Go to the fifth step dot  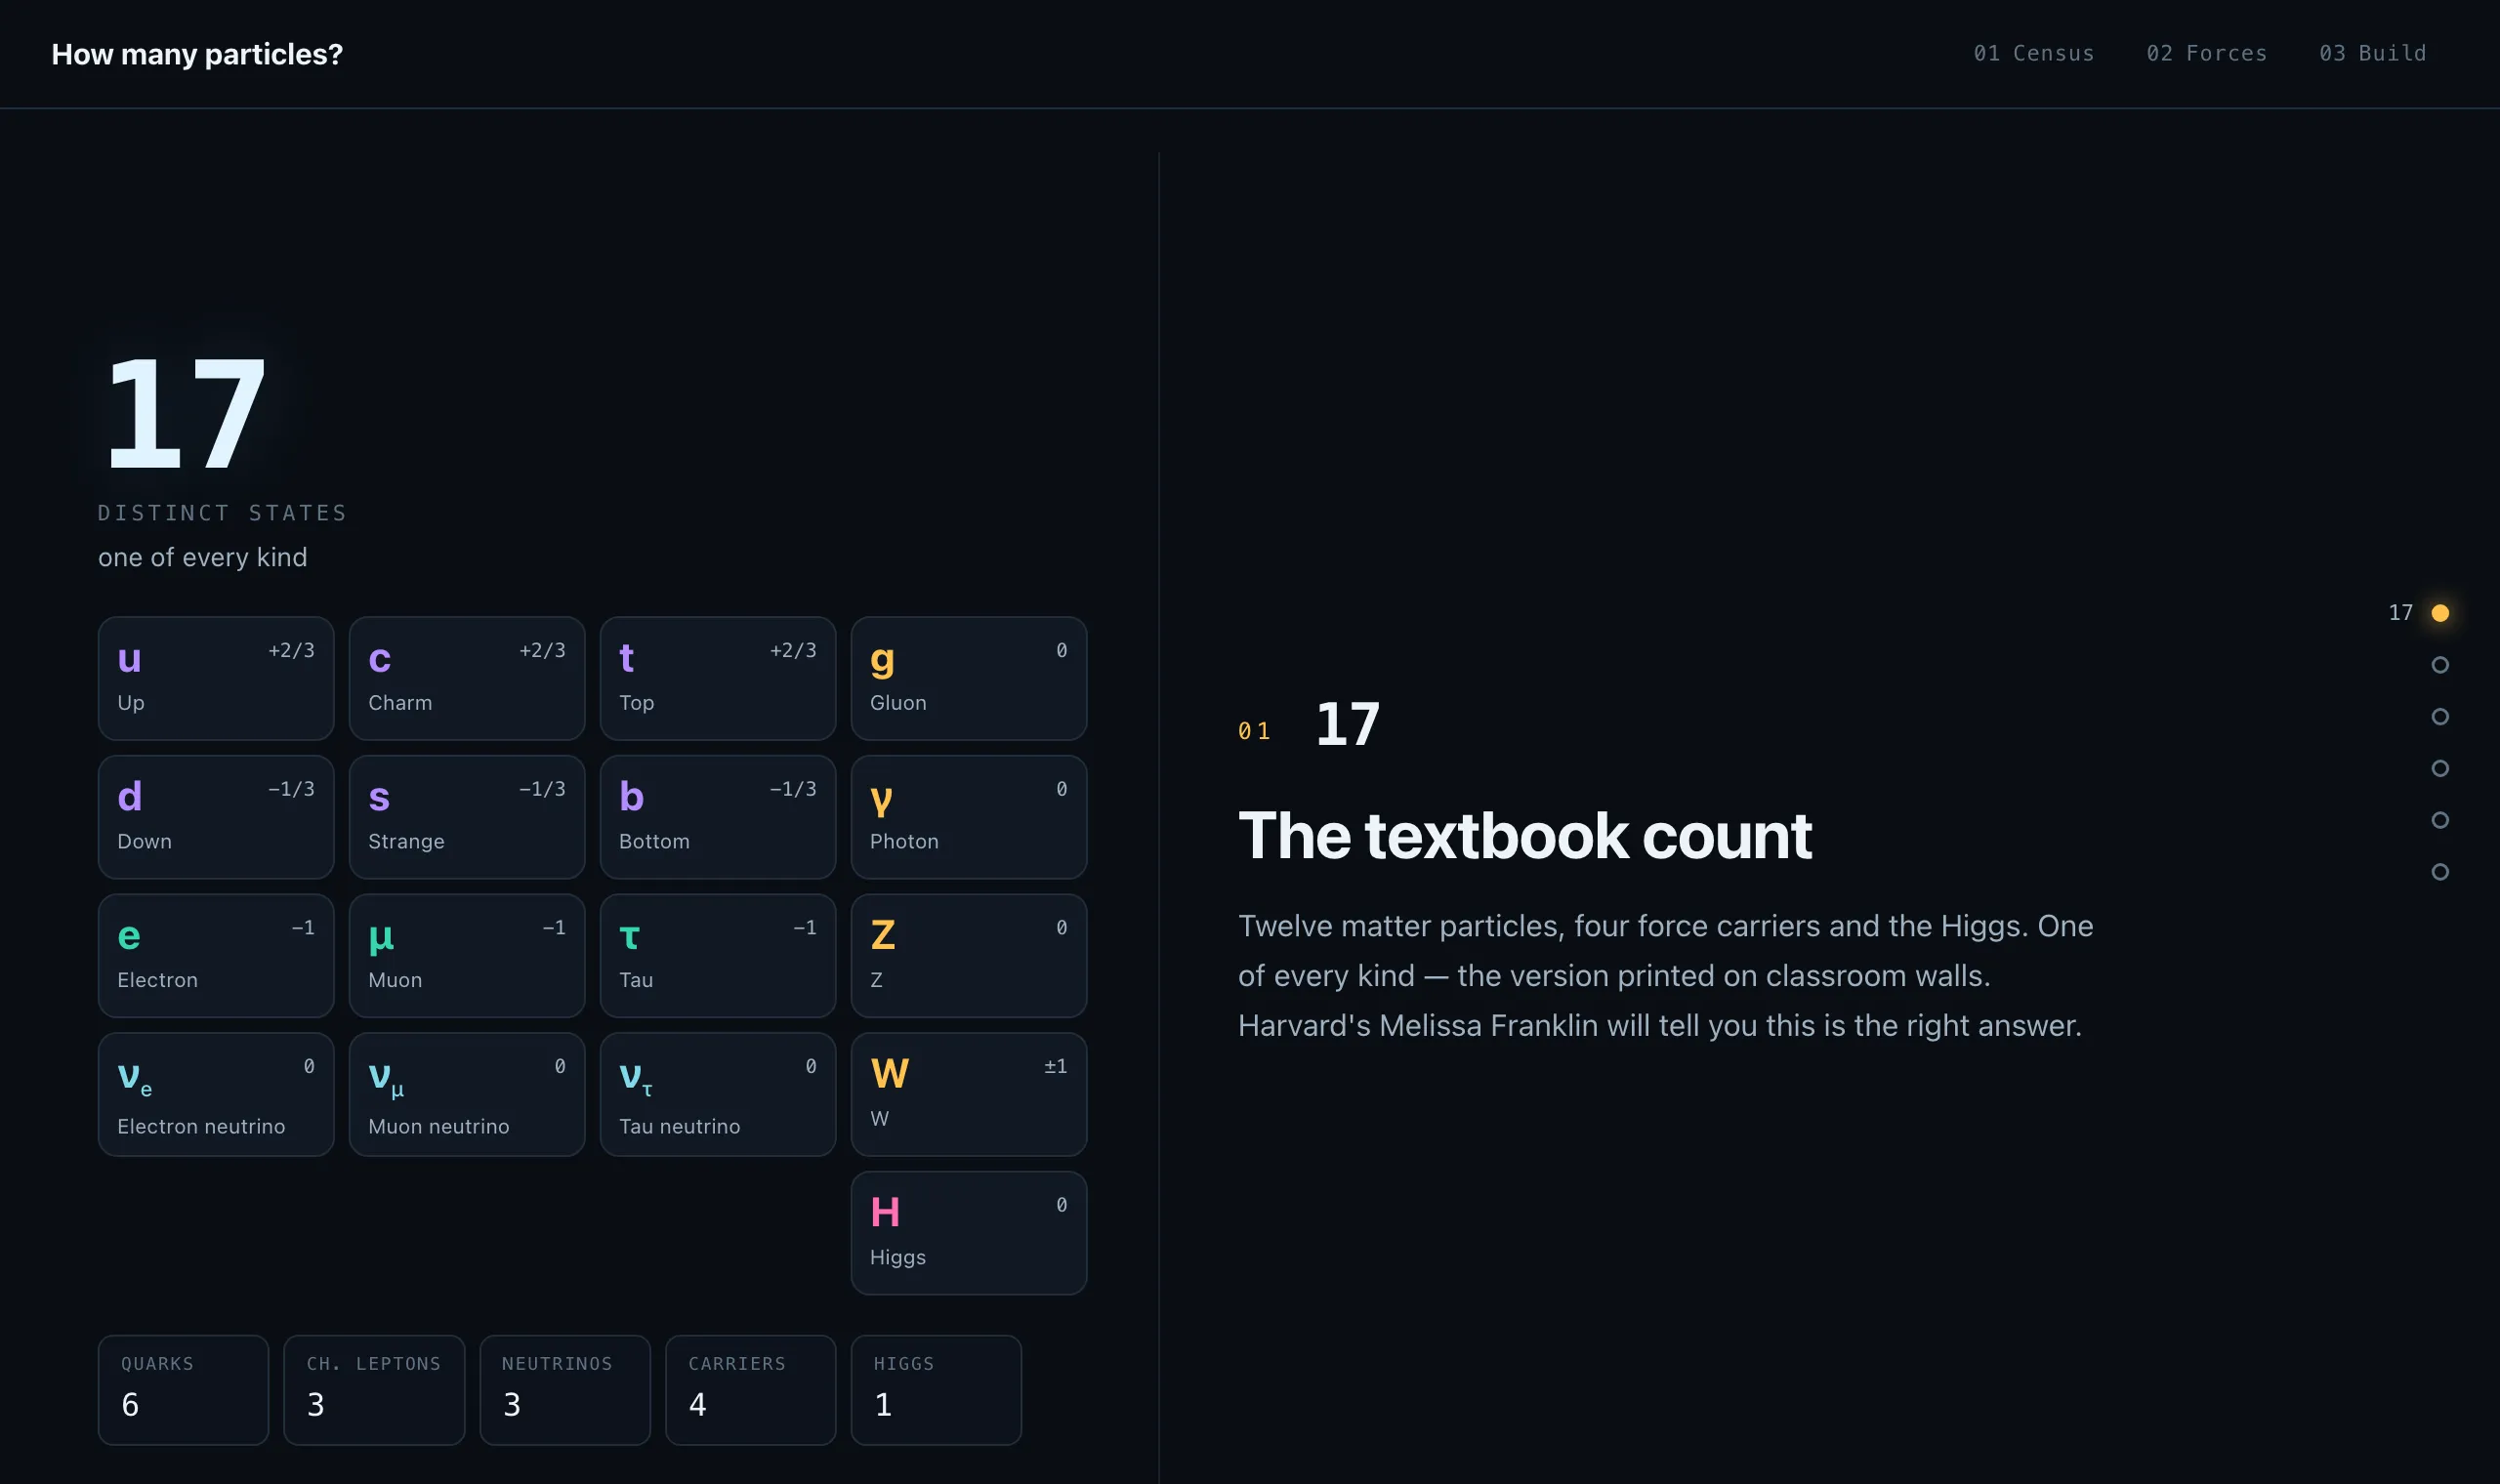pyautogui.click(x=2440, y=820)
